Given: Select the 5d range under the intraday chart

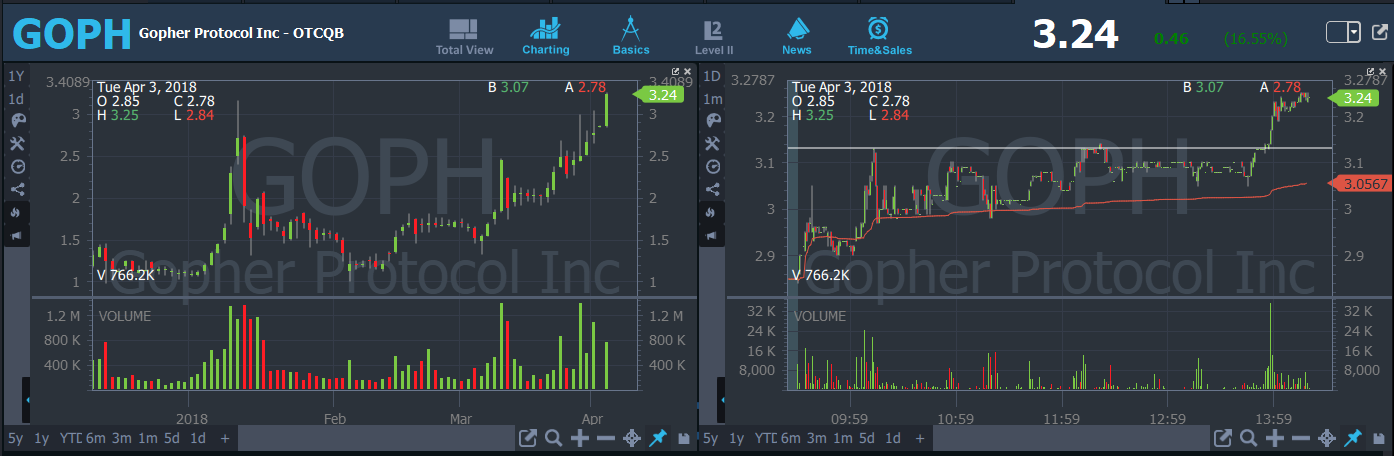Looking at the screenshot, I should point(867,438).
